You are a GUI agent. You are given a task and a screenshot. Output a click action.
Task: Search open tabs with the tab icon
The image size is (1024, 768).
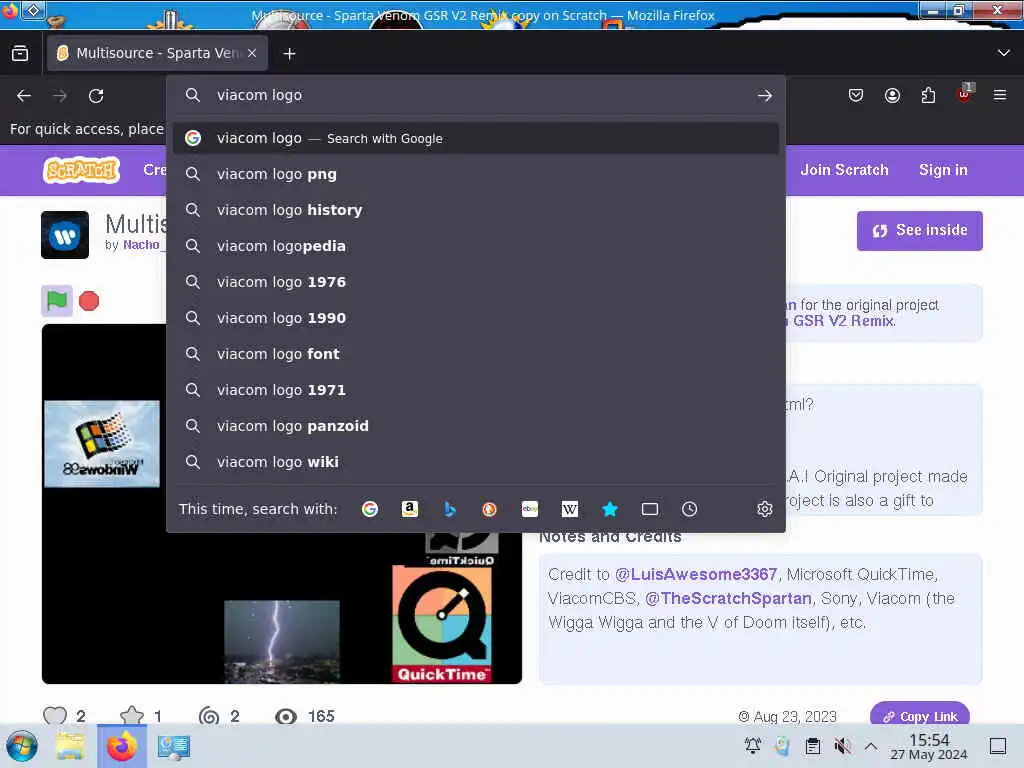coord(650,509)
